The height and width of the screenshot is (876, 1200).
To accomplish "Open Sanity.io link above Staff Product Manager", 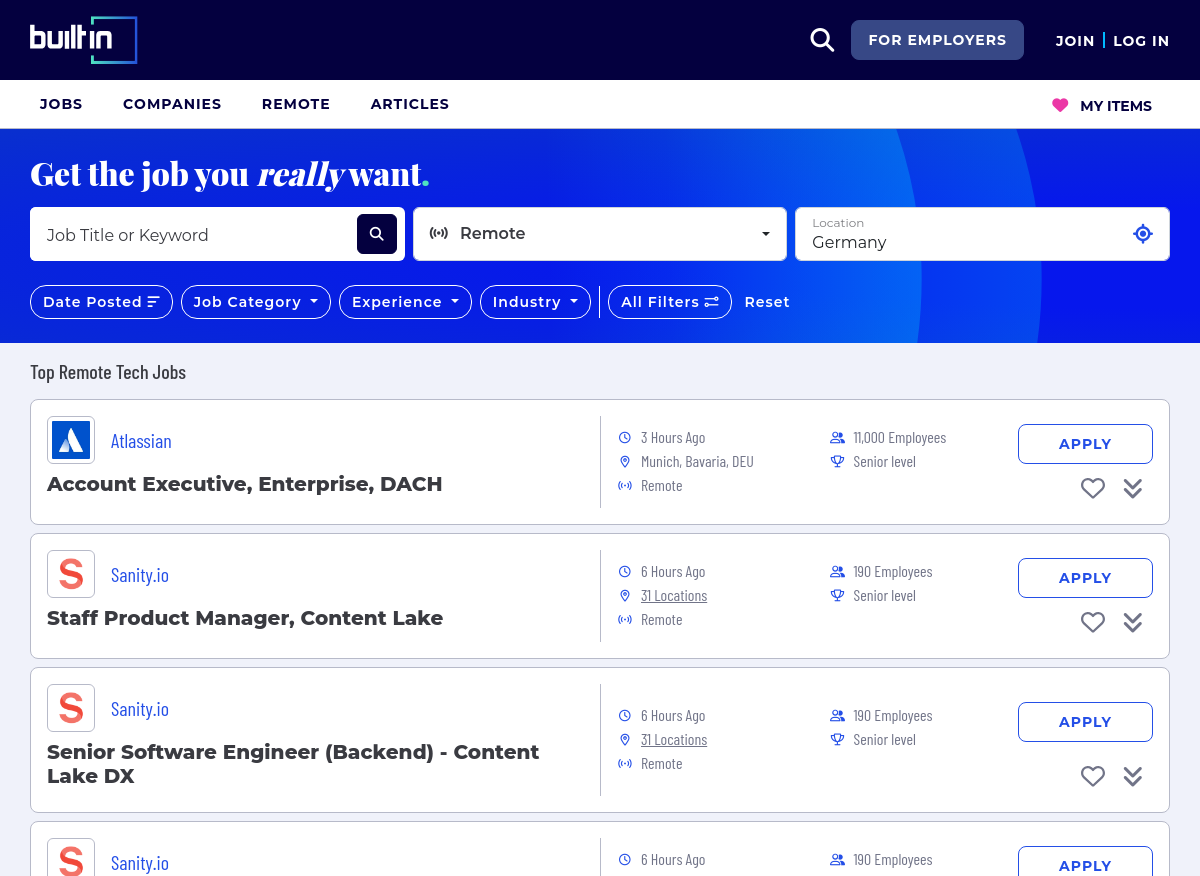I will coord(140,575).
